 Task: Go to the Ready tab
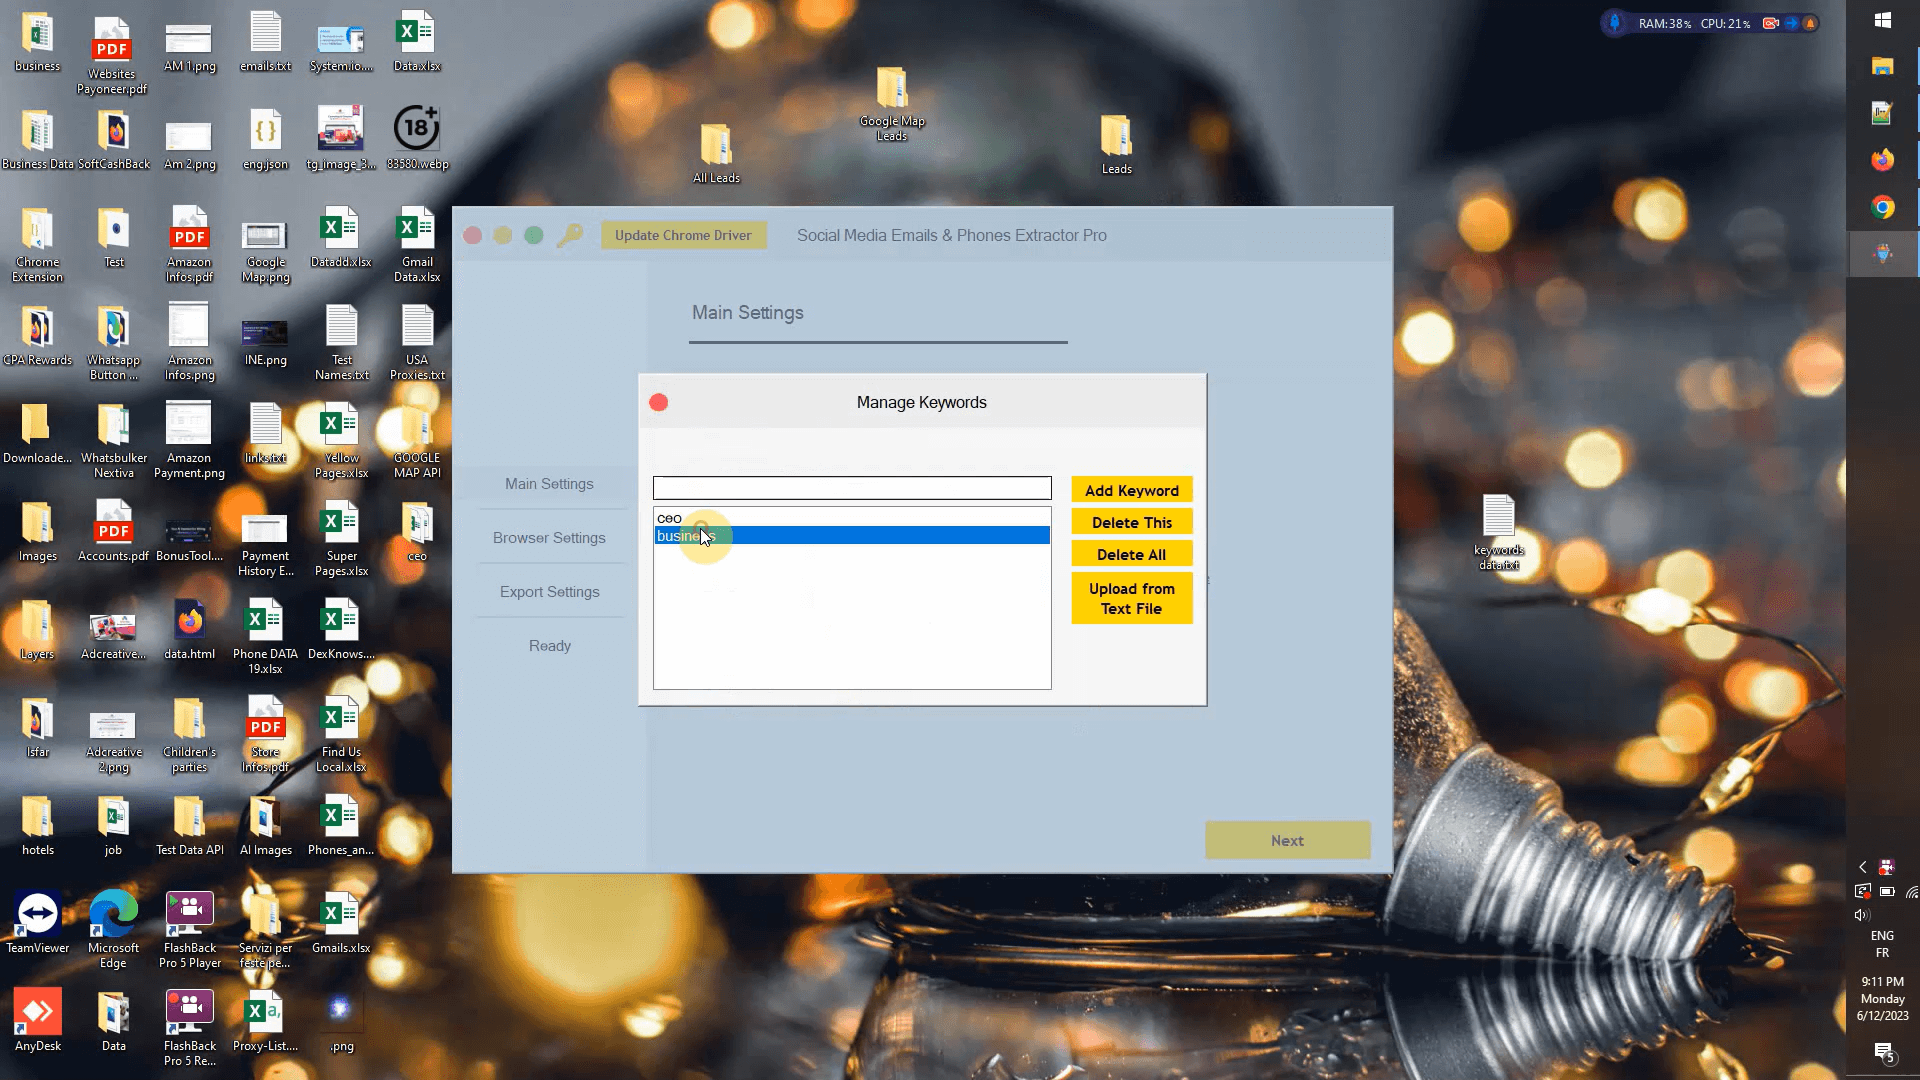point(549,646)
